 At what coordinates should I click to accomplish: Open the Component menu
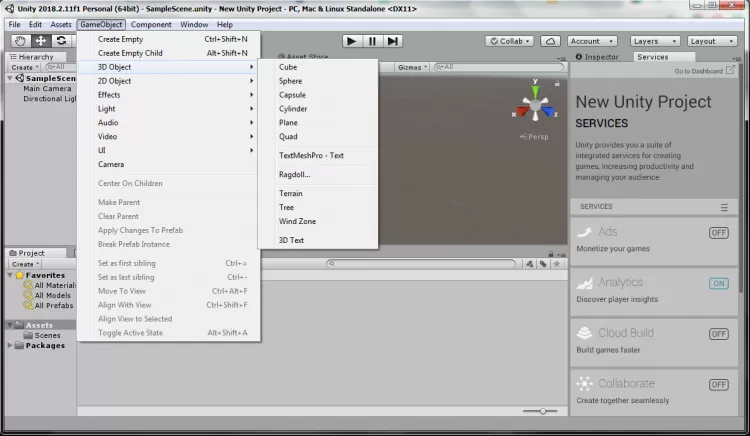151,24
